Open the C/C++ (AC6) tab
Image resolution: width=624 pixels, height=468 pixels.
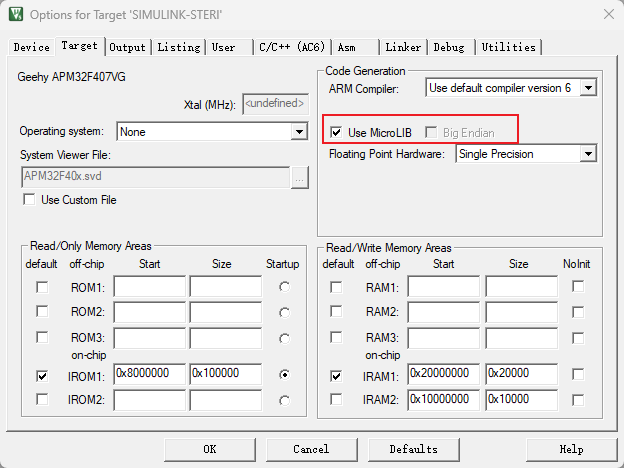coord(292,47)
